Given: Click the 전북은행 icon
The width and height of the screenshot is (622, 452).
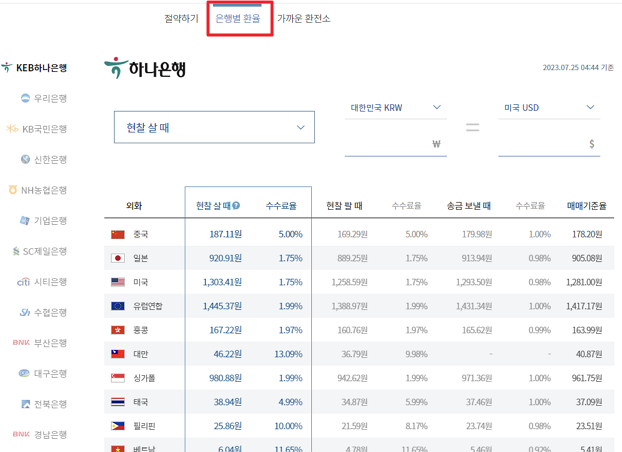Looking at the screenshot, I should (25, 404).
